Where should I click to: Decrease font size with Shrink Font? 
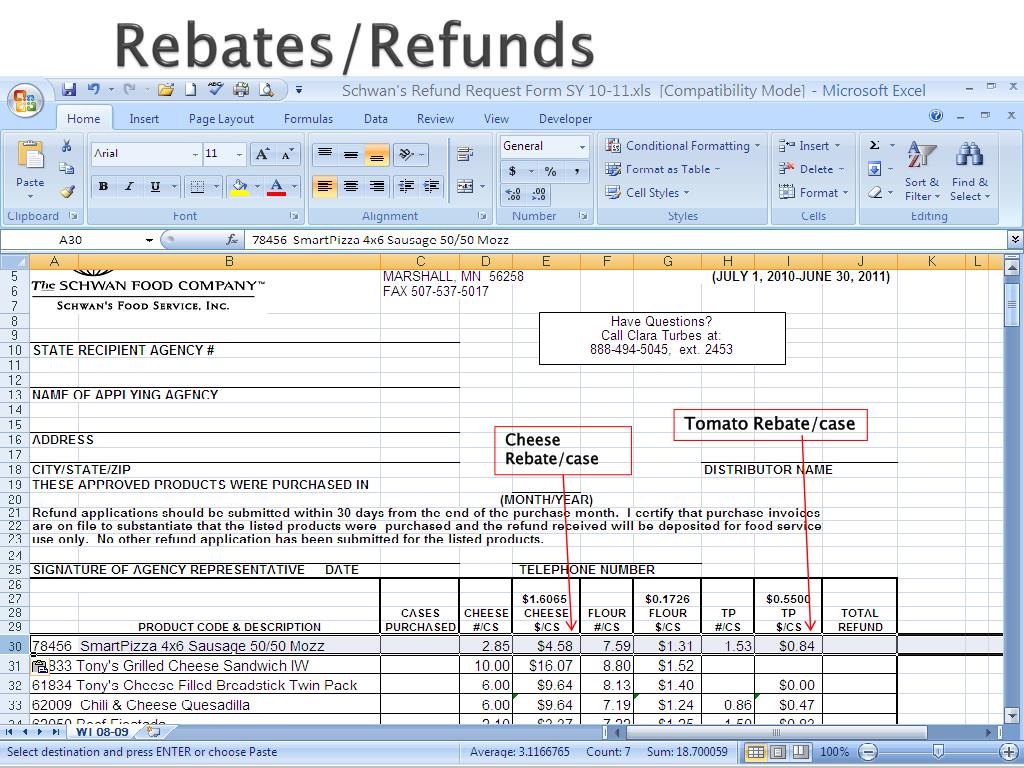[287, 154]
